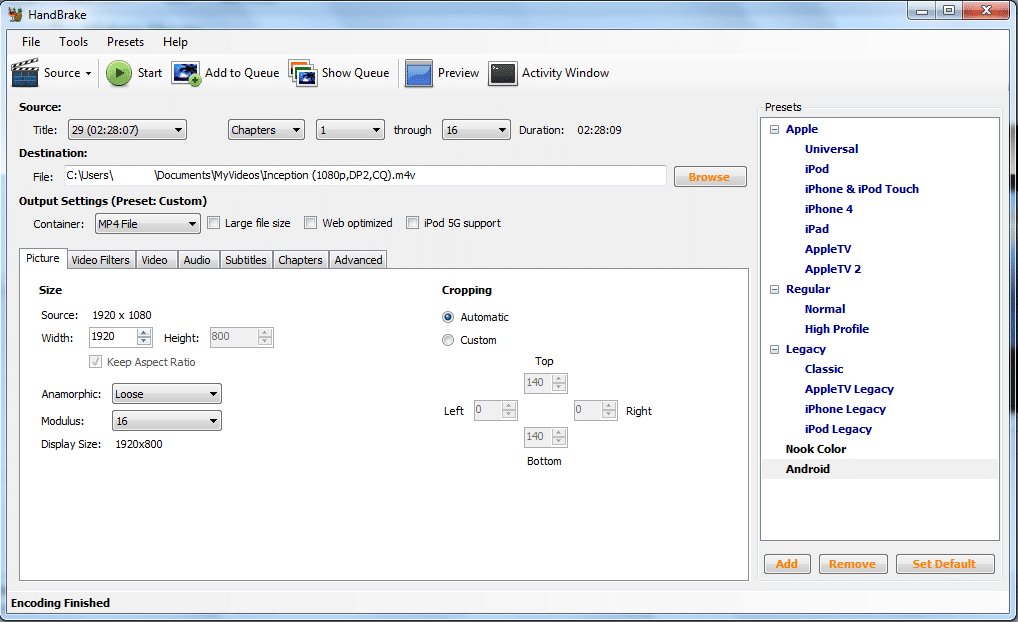The image size is (1018, 622).
Task: Open the Show Queue icon
Action: [303, 73]
